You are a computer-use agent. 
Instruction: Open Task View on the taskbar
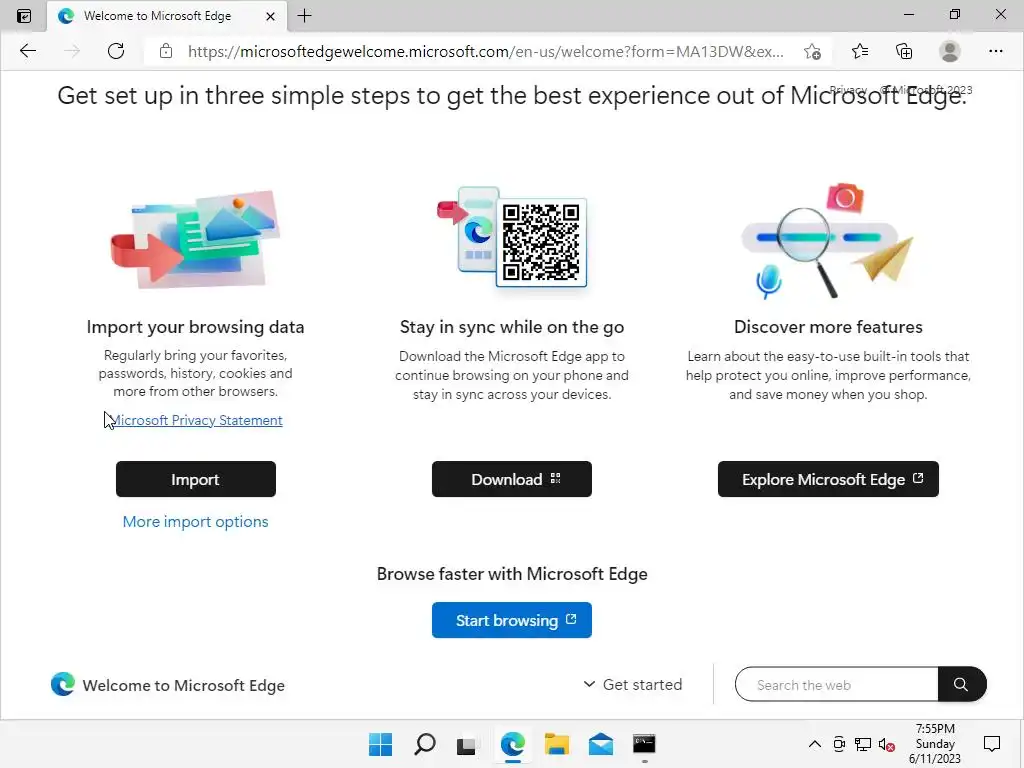point(466,744)
